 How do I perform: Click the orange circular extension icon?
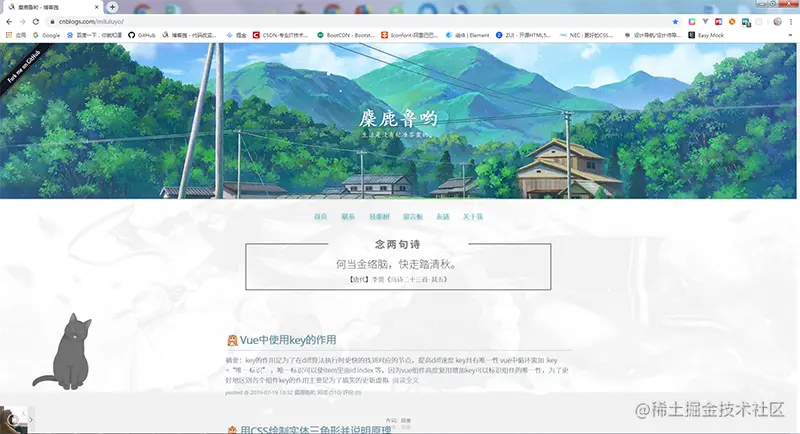pyautogui.click(x=732, y=21)
